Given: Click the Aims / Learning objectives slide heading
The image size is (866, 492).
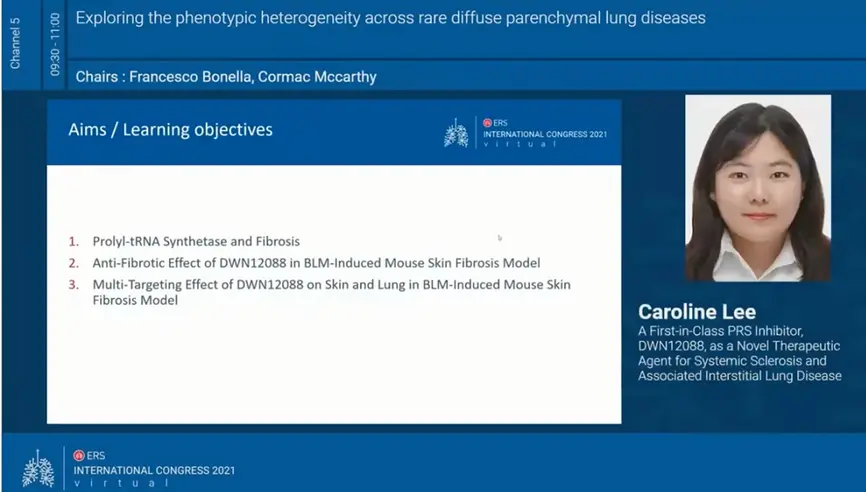Looking at the screenshot, I should (170, 130).
